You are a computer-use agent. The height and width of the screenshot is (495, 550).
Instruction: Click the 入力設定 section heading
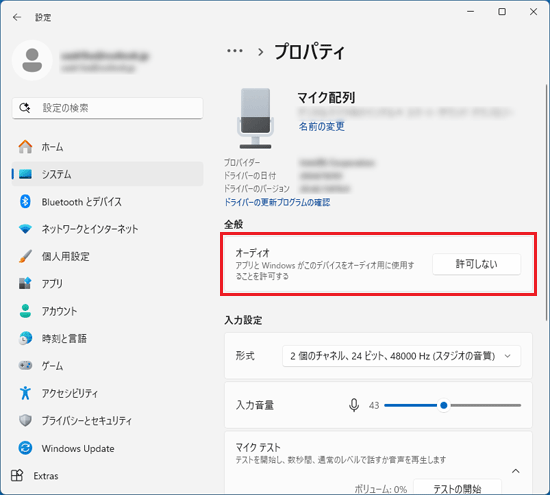[x=243, y=320]
